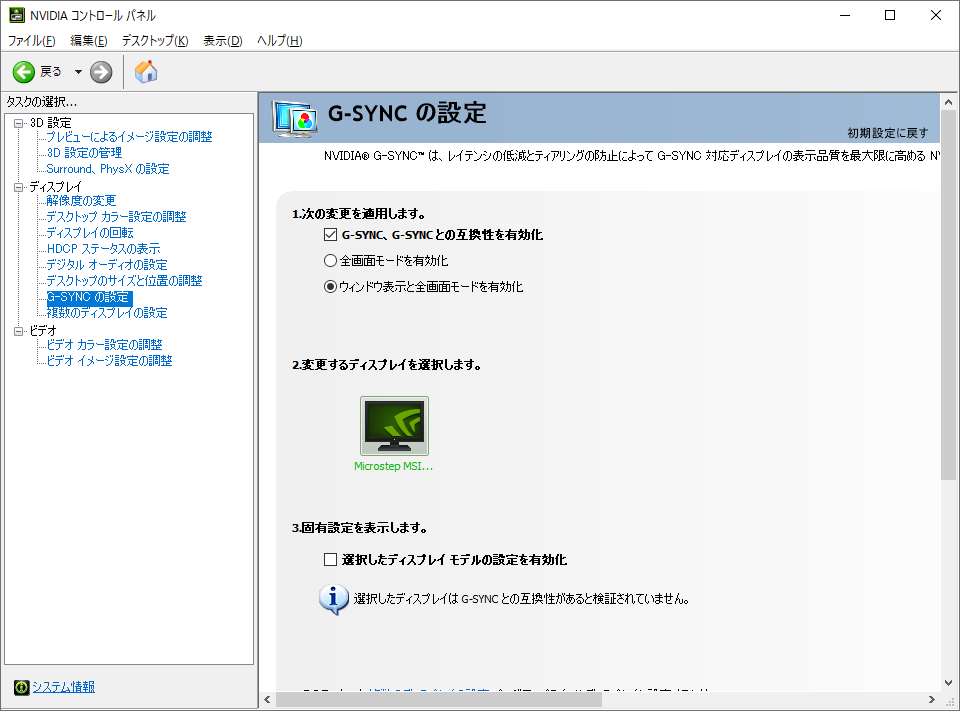Open the デスクトップ(K) menu
Image resolution: width=960 pixels, height=711 pixels.
coord(155,41)
